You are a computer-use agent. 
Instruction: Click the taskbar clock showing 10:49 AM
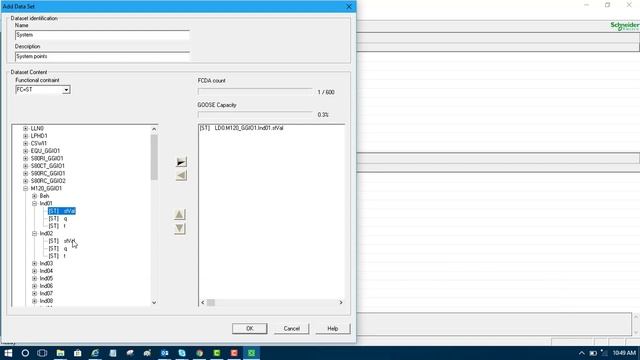pyautogui.click(x=624, y=353)
